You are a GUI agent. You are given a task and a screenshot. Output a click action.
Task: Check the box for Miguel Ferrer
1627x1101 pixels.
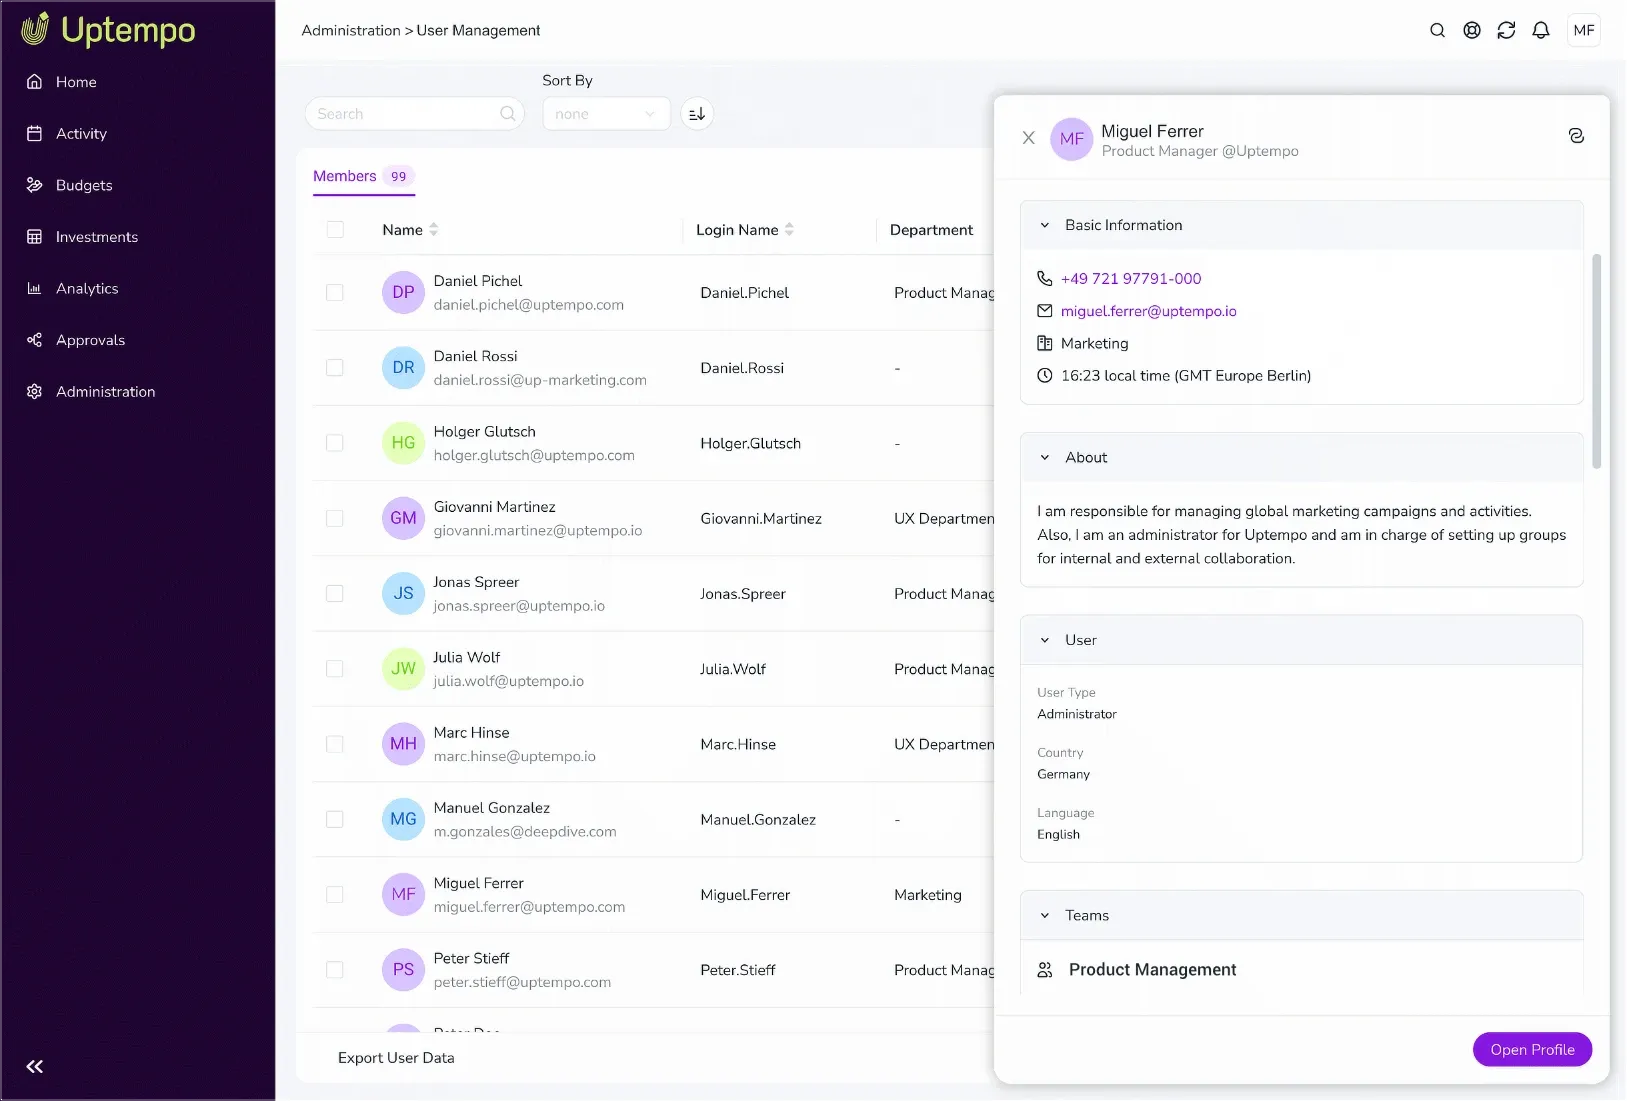pyautogui.click(x=335, y=895)
